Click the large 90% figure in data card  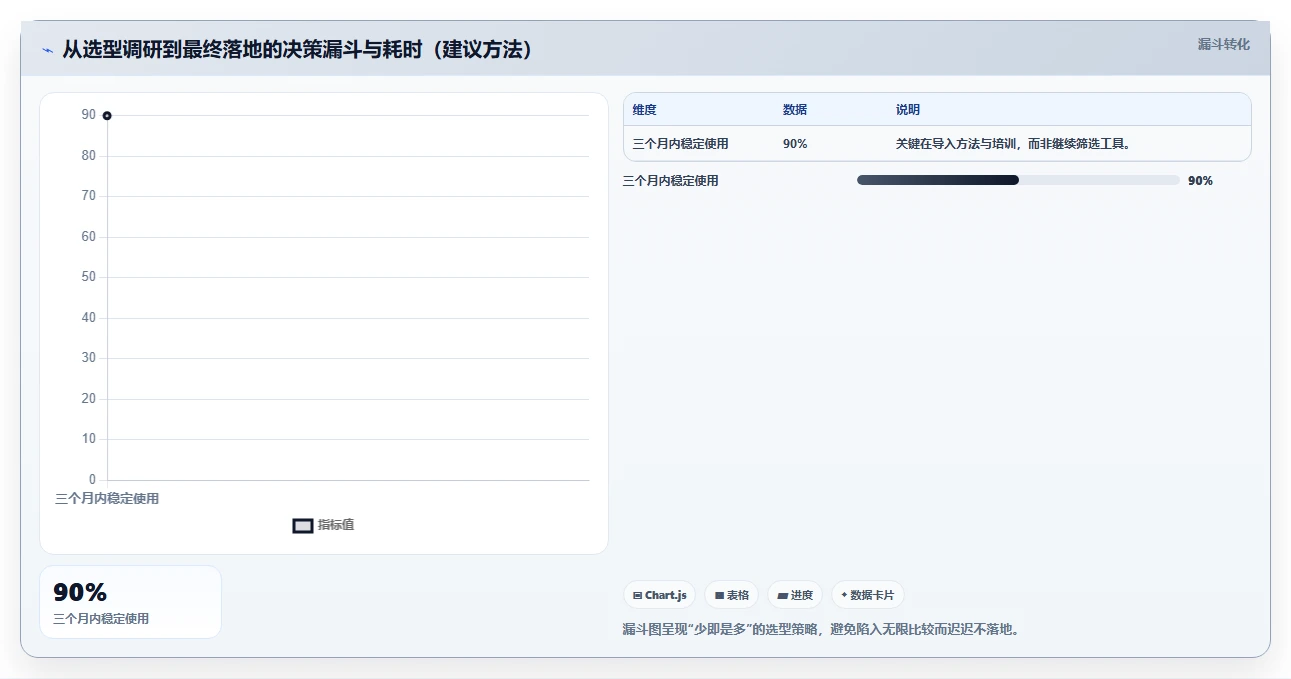pos(80,593)
